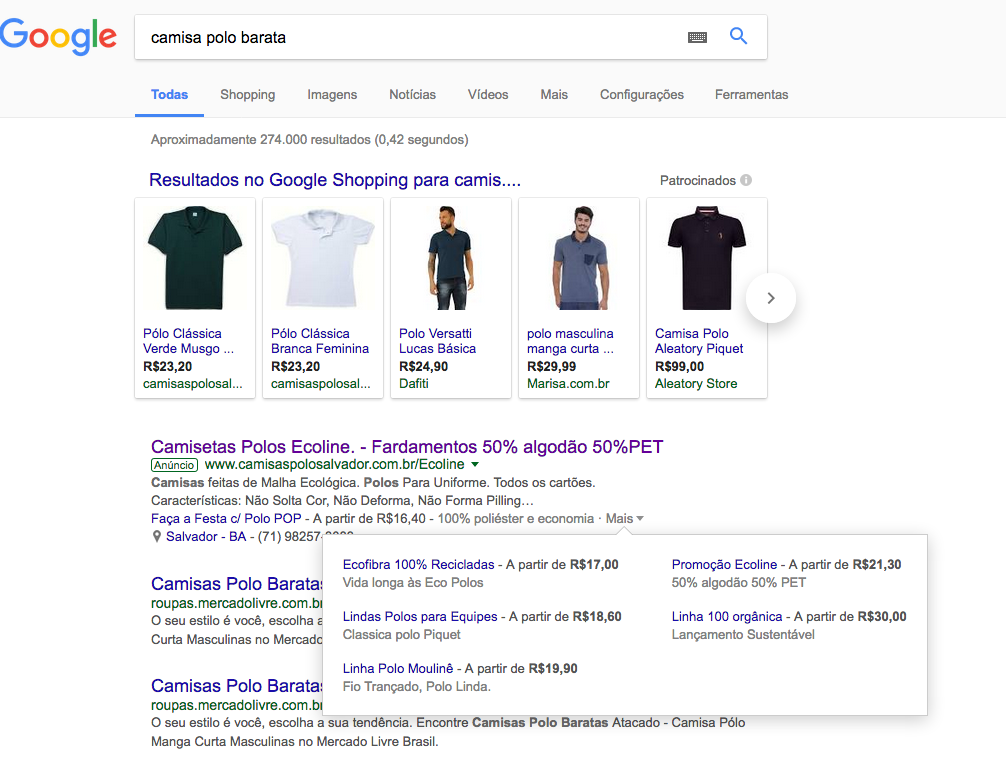Open Polo Versatti Lucas Básica link
Viewport: 1006px width, 774px height.
click(x=438, y=341)
